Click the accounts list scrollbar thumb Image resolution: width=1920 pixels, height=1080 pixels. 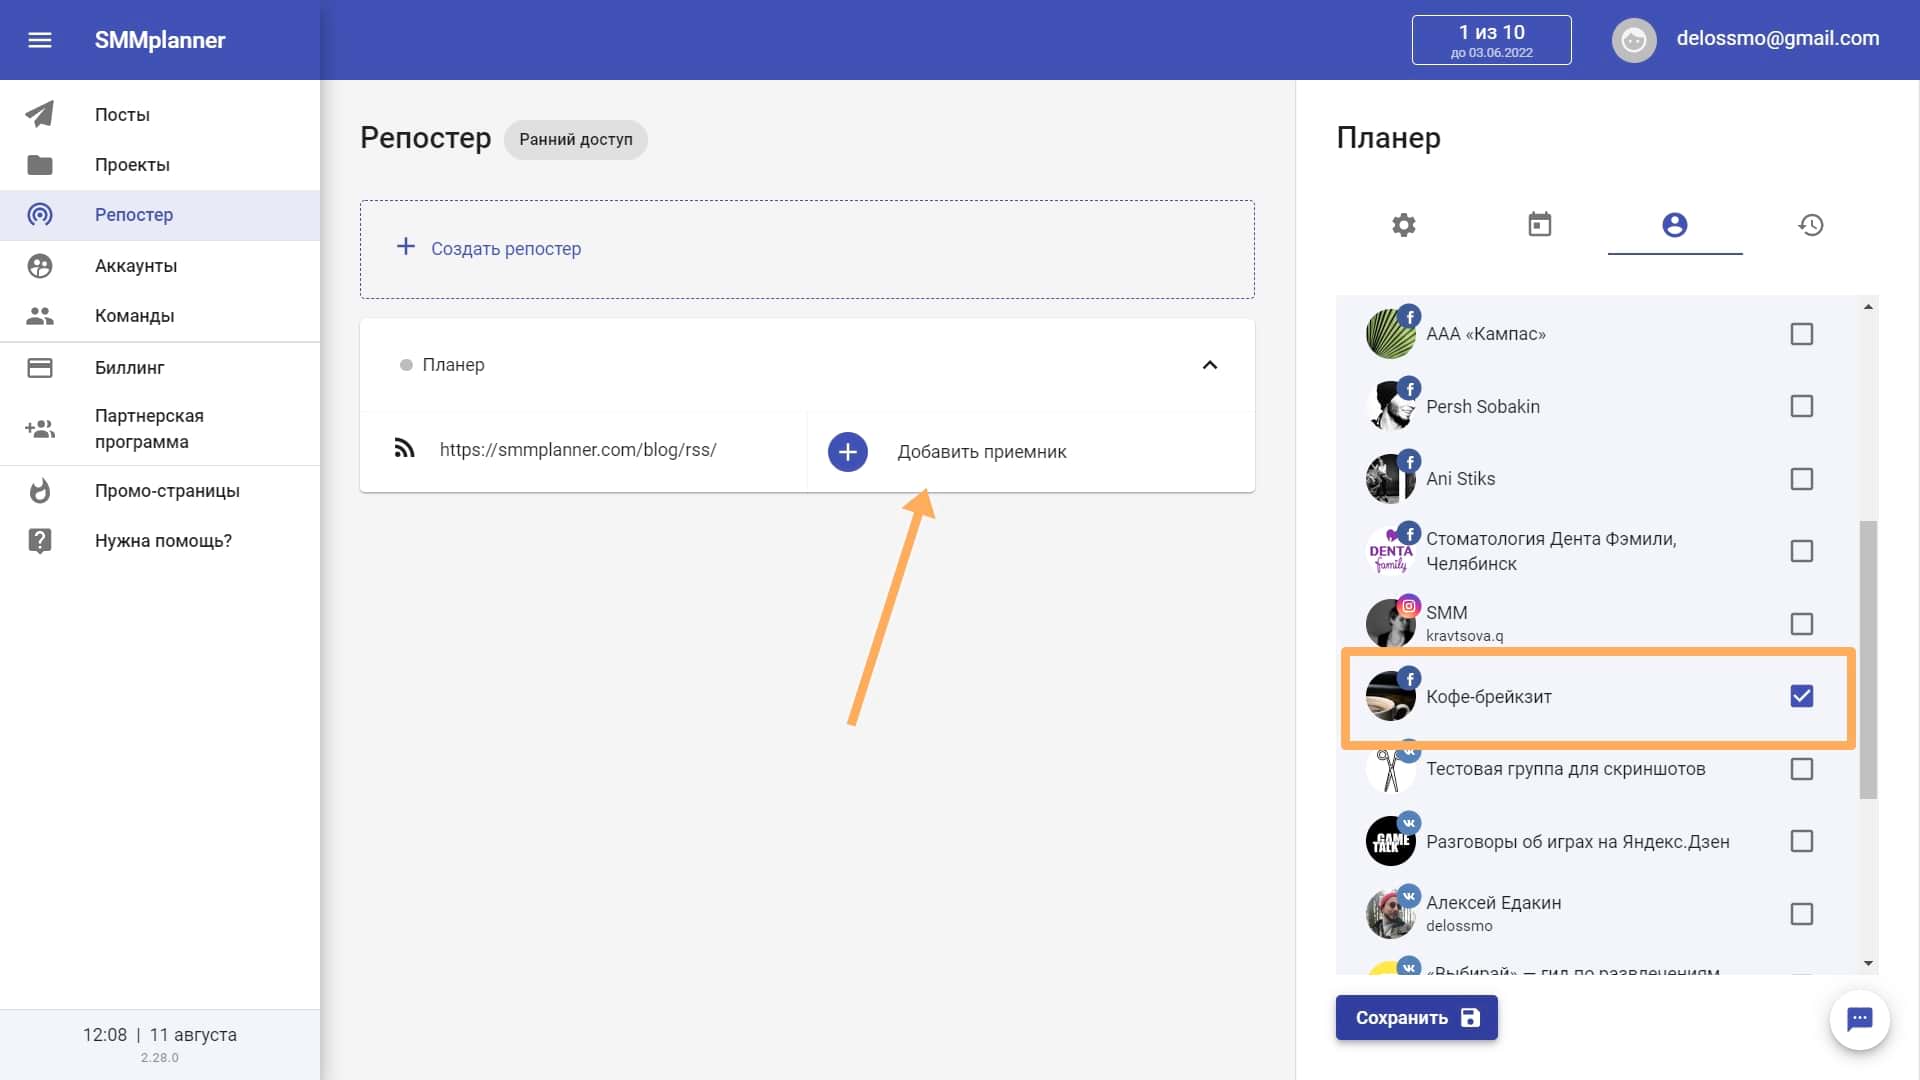[1868, 660]
